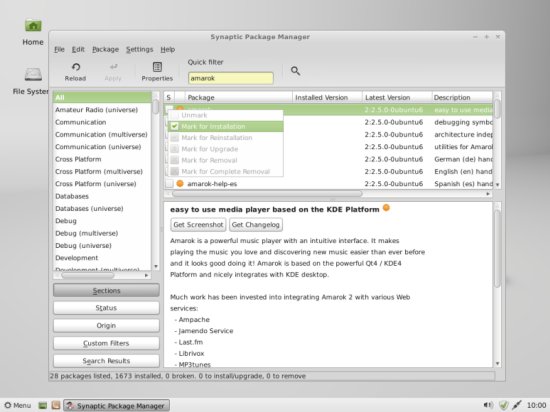
Task: Click the Quick filter text field
Action: pyautogui.click(x=230, y=78)
